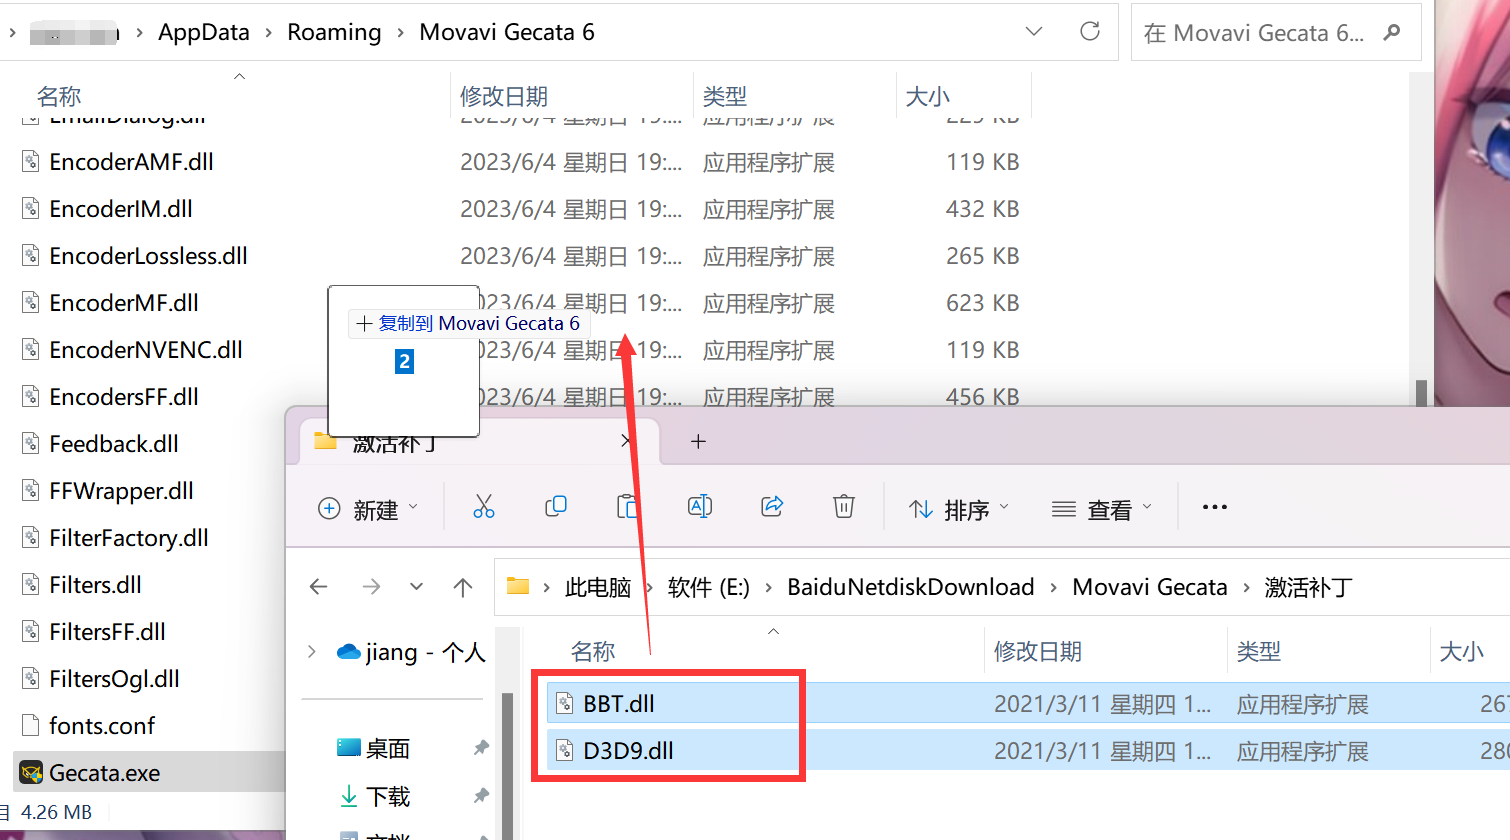Click BaiduNetdiskDownload in address path
This screenshot has width=1510, height=840.
click(x=910, y=587)
